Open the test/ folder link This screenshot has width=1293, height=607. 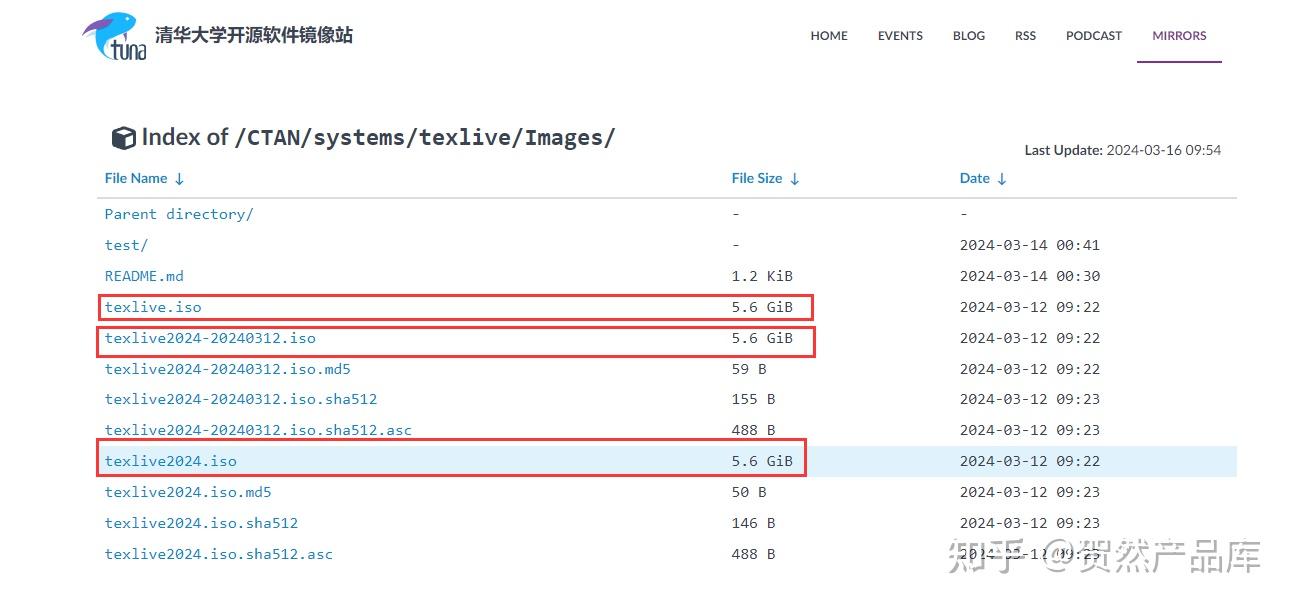(126, 245)
